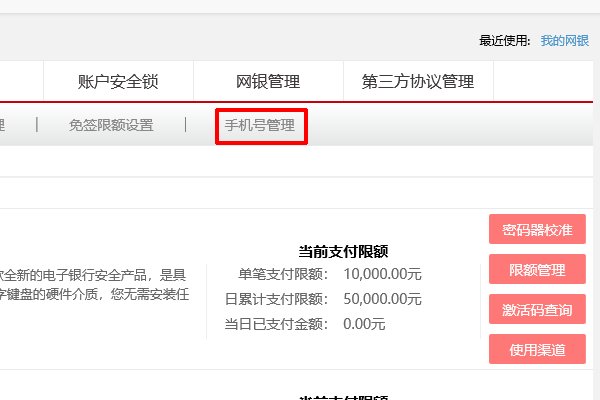This screenshot has height=400, width=600.
Task: Click the 密码器校准 button
Action: pyautogui.click(x=537, y=229)
